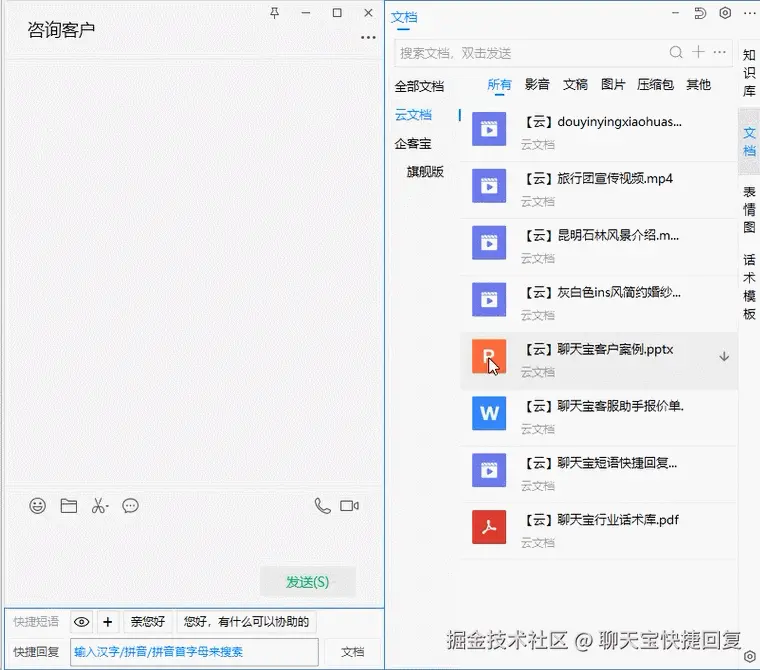Click the bottom-right corner settings gear
Screen dimensions: 760x670
click(x=750, y=656)
